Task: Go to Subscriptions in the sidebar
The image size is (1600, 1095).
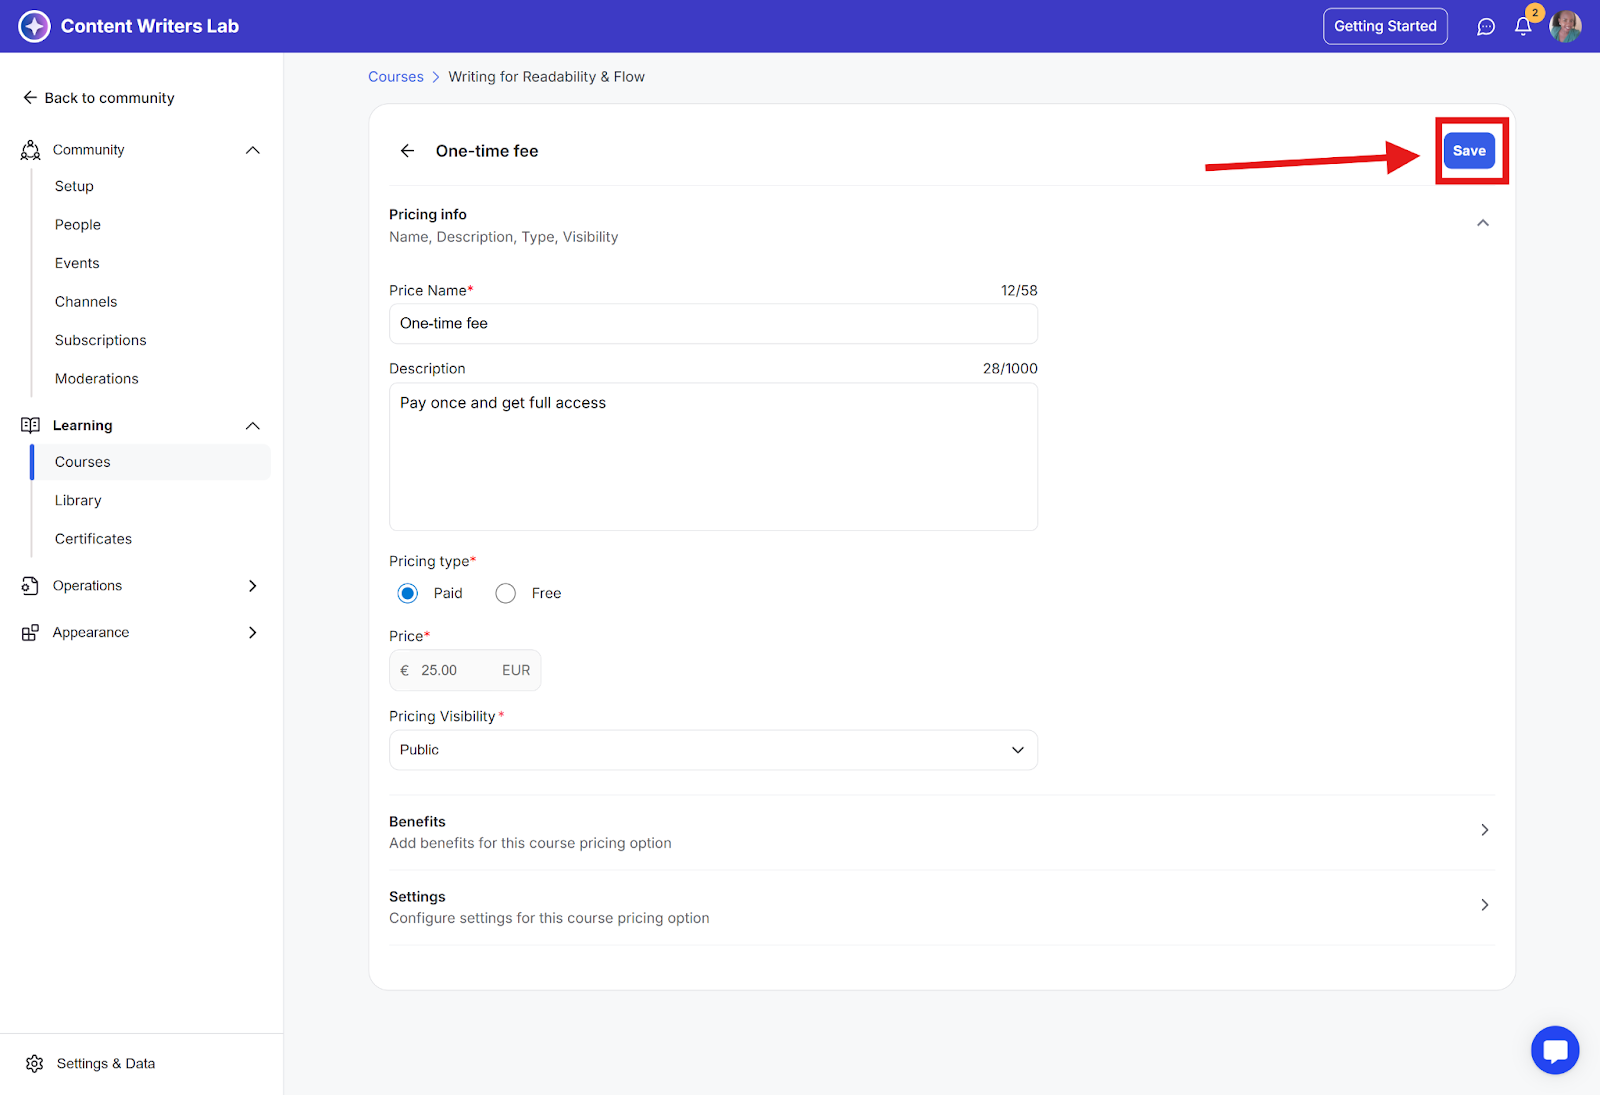Action: point(101,340)
